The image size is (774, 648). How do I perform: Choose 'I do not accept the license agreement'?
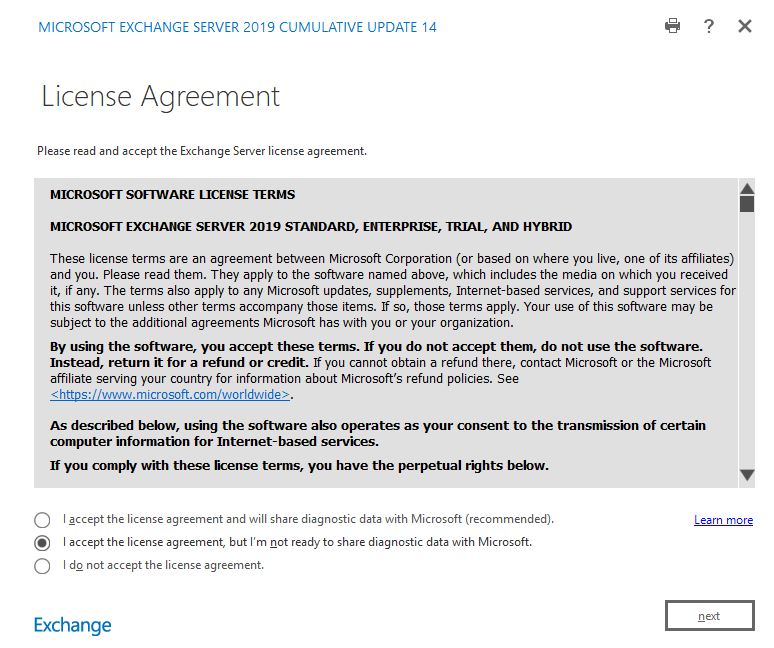pos(42,566)
